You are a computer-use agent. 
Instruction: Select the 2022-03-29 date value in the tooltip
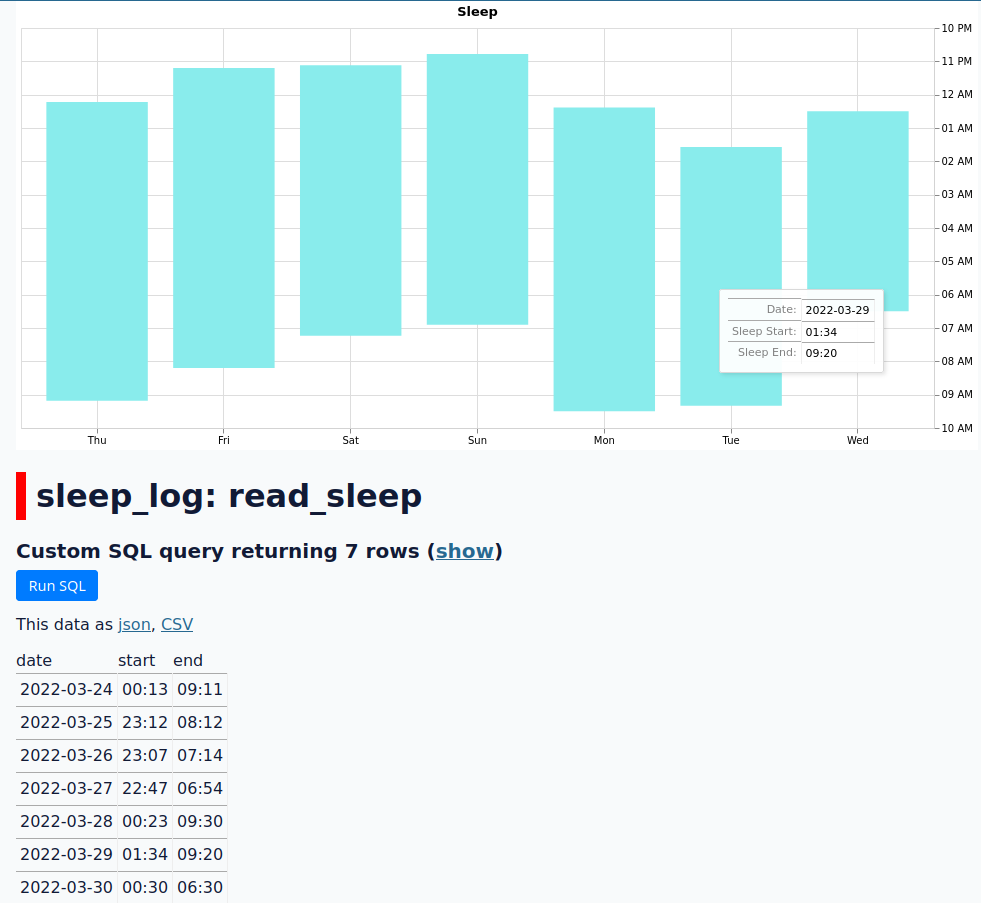[x=838, y=310]
